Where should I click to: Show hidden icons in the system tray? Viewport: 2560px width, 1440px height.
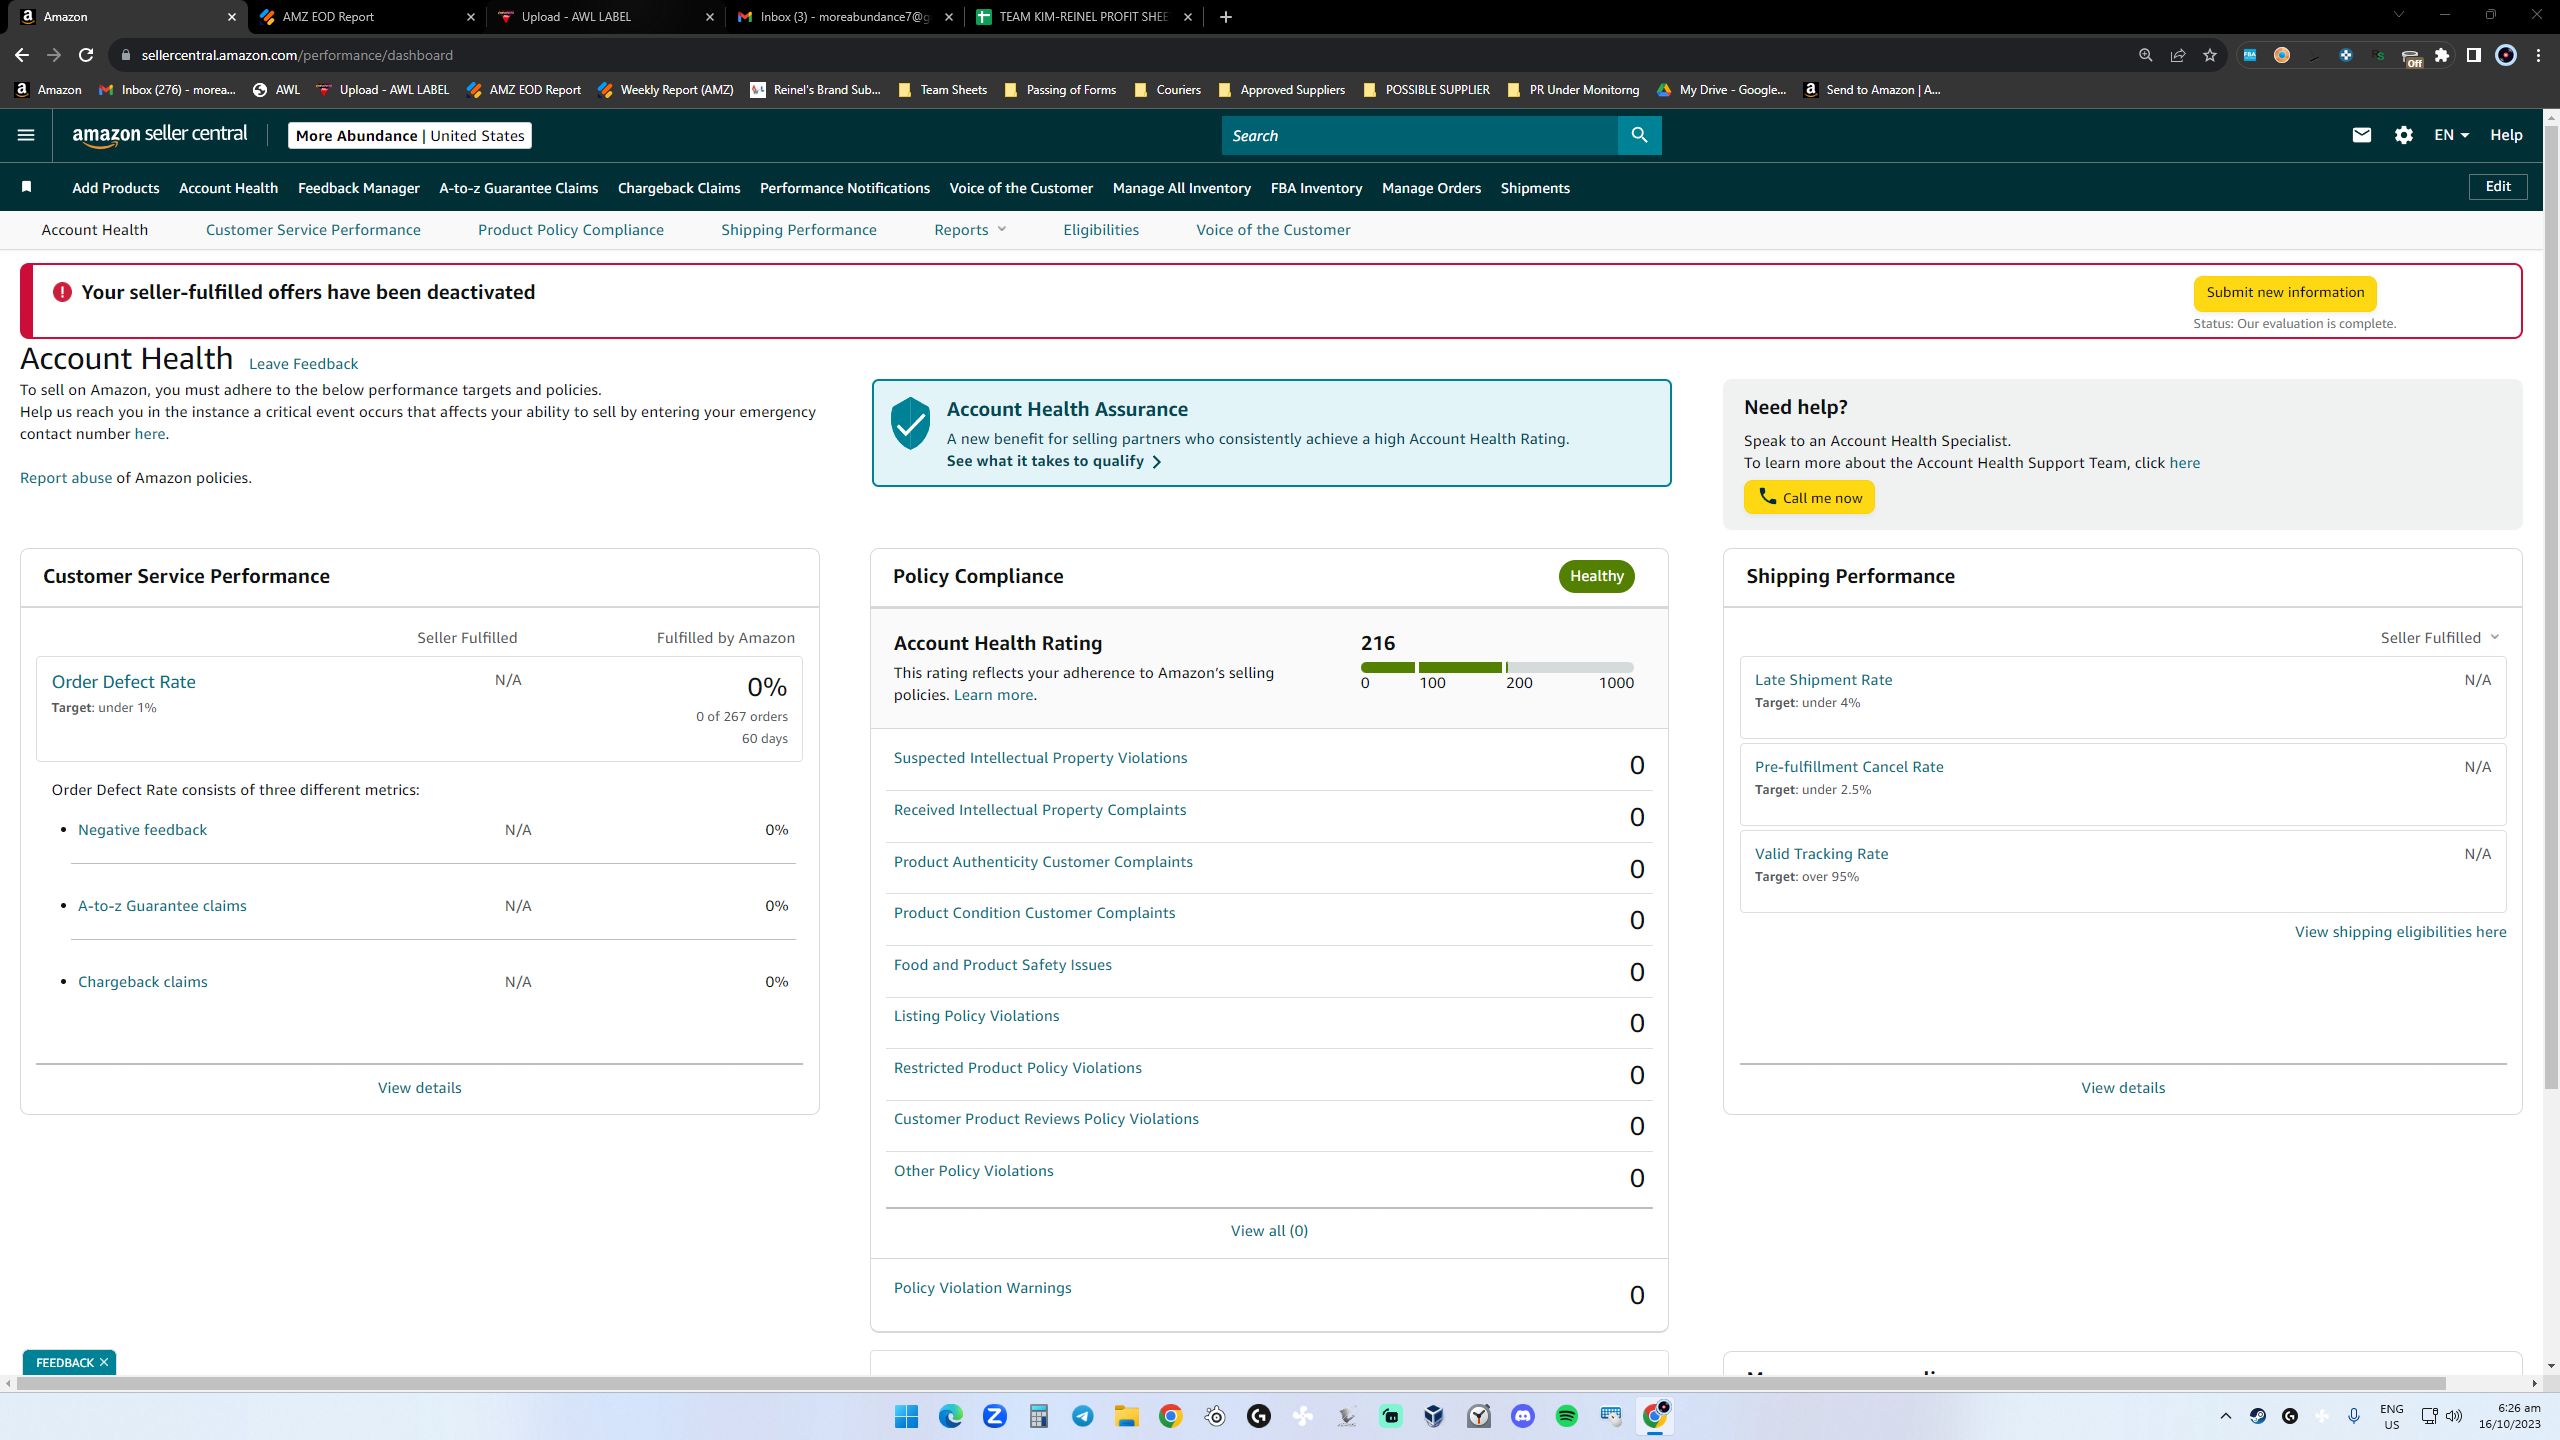tap(2226, 1416)
